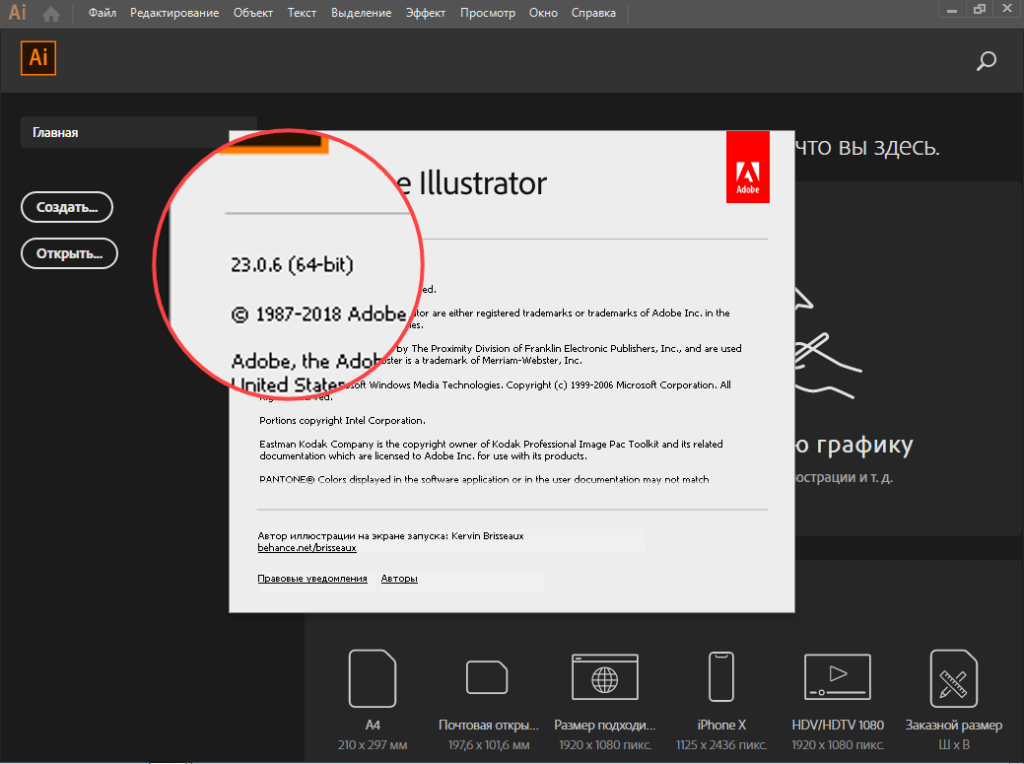Screen dimensions: 1024x764
Task: Click the 210 x 297 мм size label
Action: (x=372, y=745)
